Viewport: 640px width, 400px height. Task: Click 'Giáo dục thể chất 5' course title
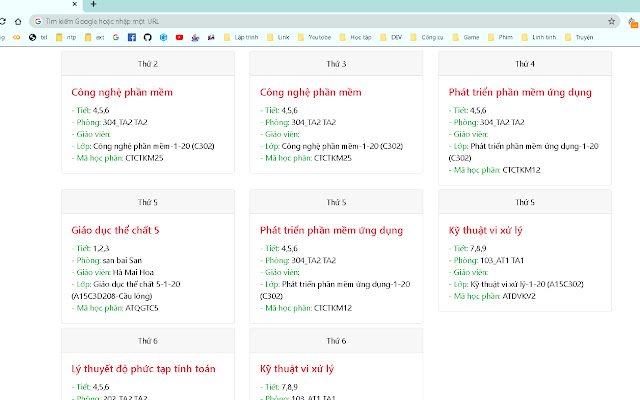[x=115, y=230]
